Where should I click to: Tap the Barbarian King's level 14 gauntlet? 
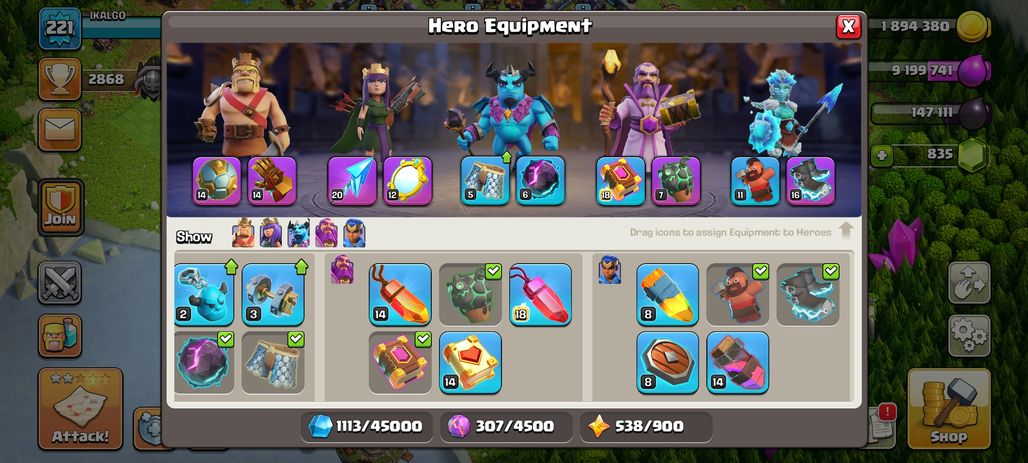[x=272, y=180]
